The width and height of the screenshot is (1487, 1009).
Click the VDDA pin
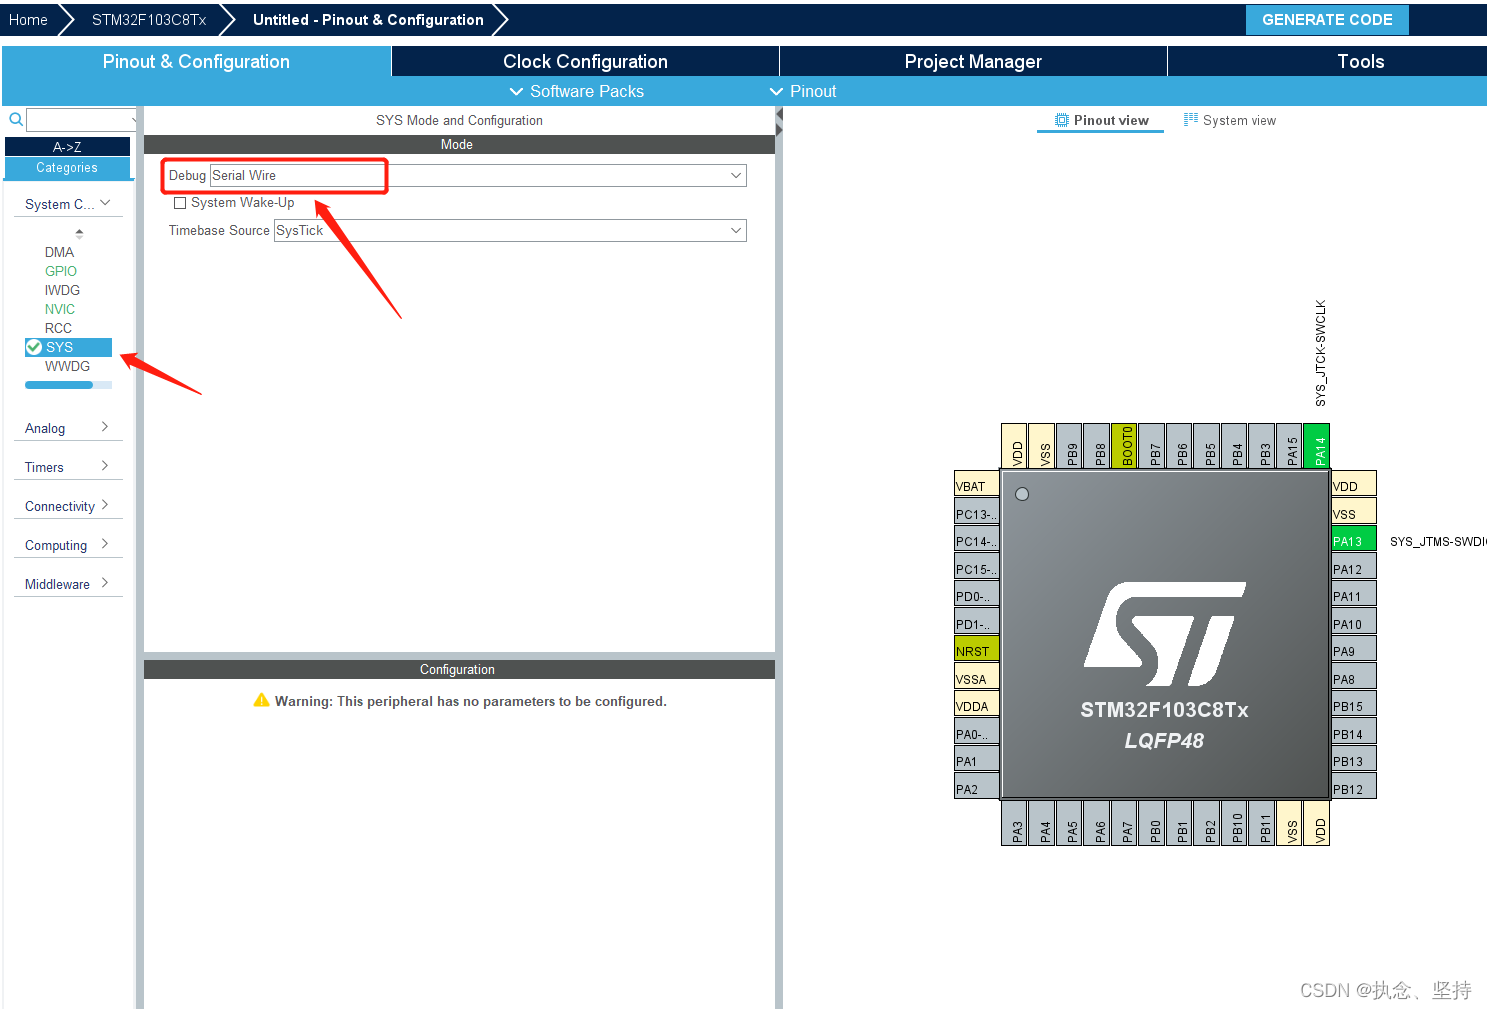pos(977,704)
